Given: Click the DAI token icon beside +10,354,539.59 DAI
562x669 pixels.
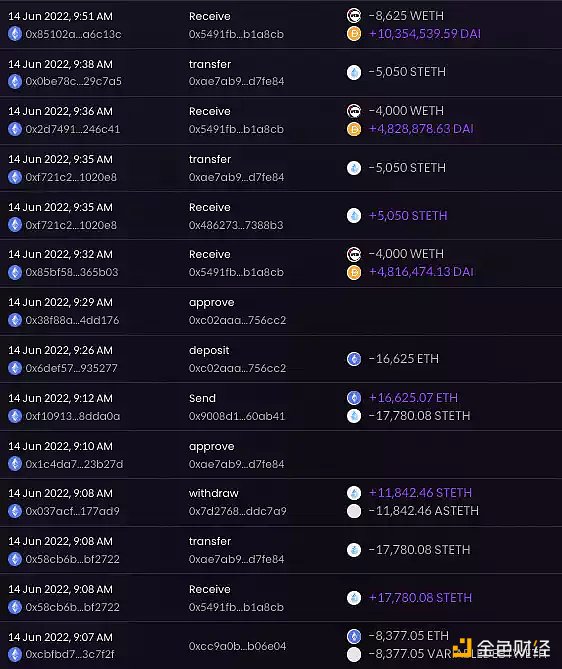Looking at the screenshot, I should [354, 34].
